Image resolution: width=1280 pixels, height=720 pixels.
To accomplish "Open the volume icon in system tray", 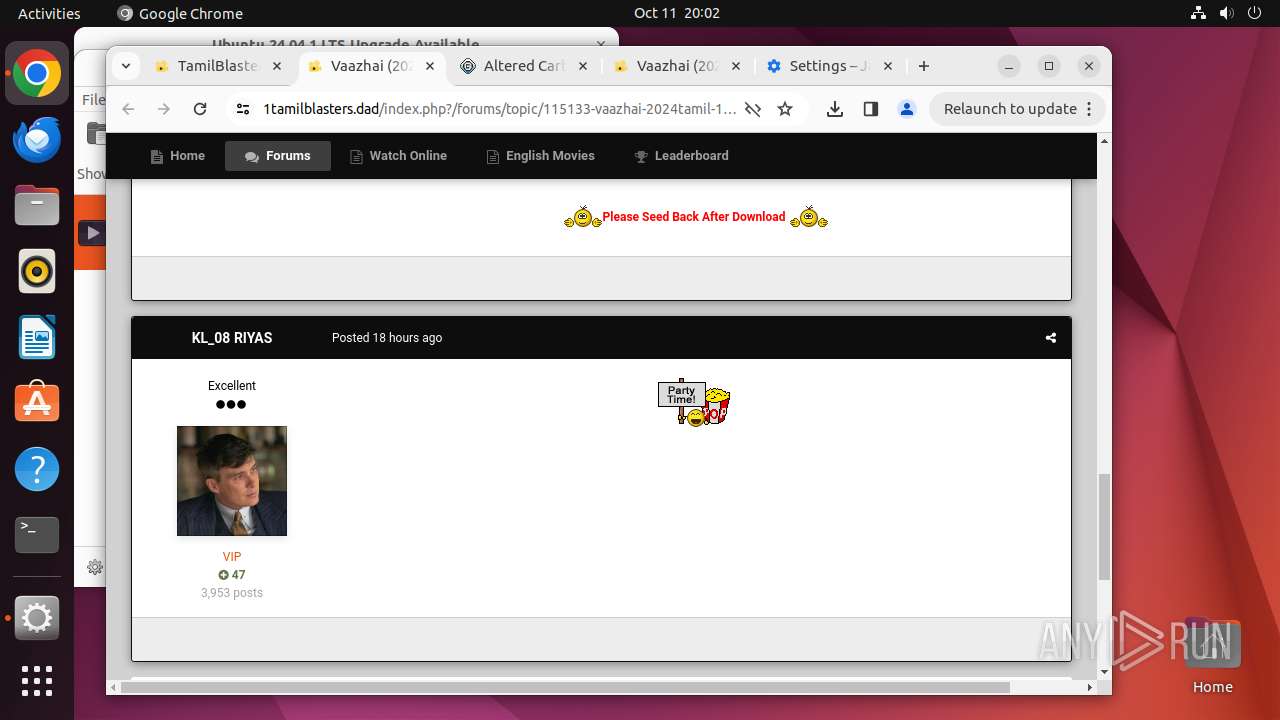I will (1225, 13).
